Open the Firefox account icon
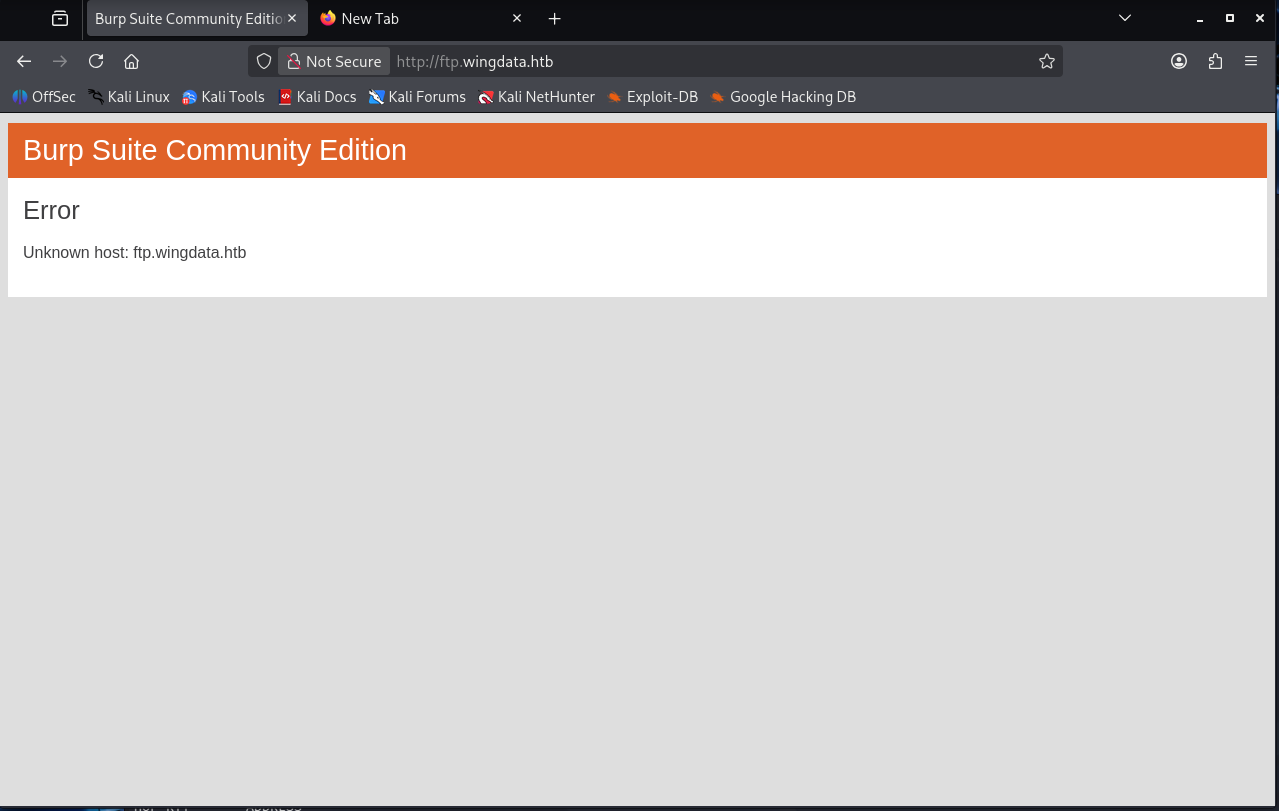Image resolution: width=1279 pixels, height=811 pixels. (x=1179, y=61)
